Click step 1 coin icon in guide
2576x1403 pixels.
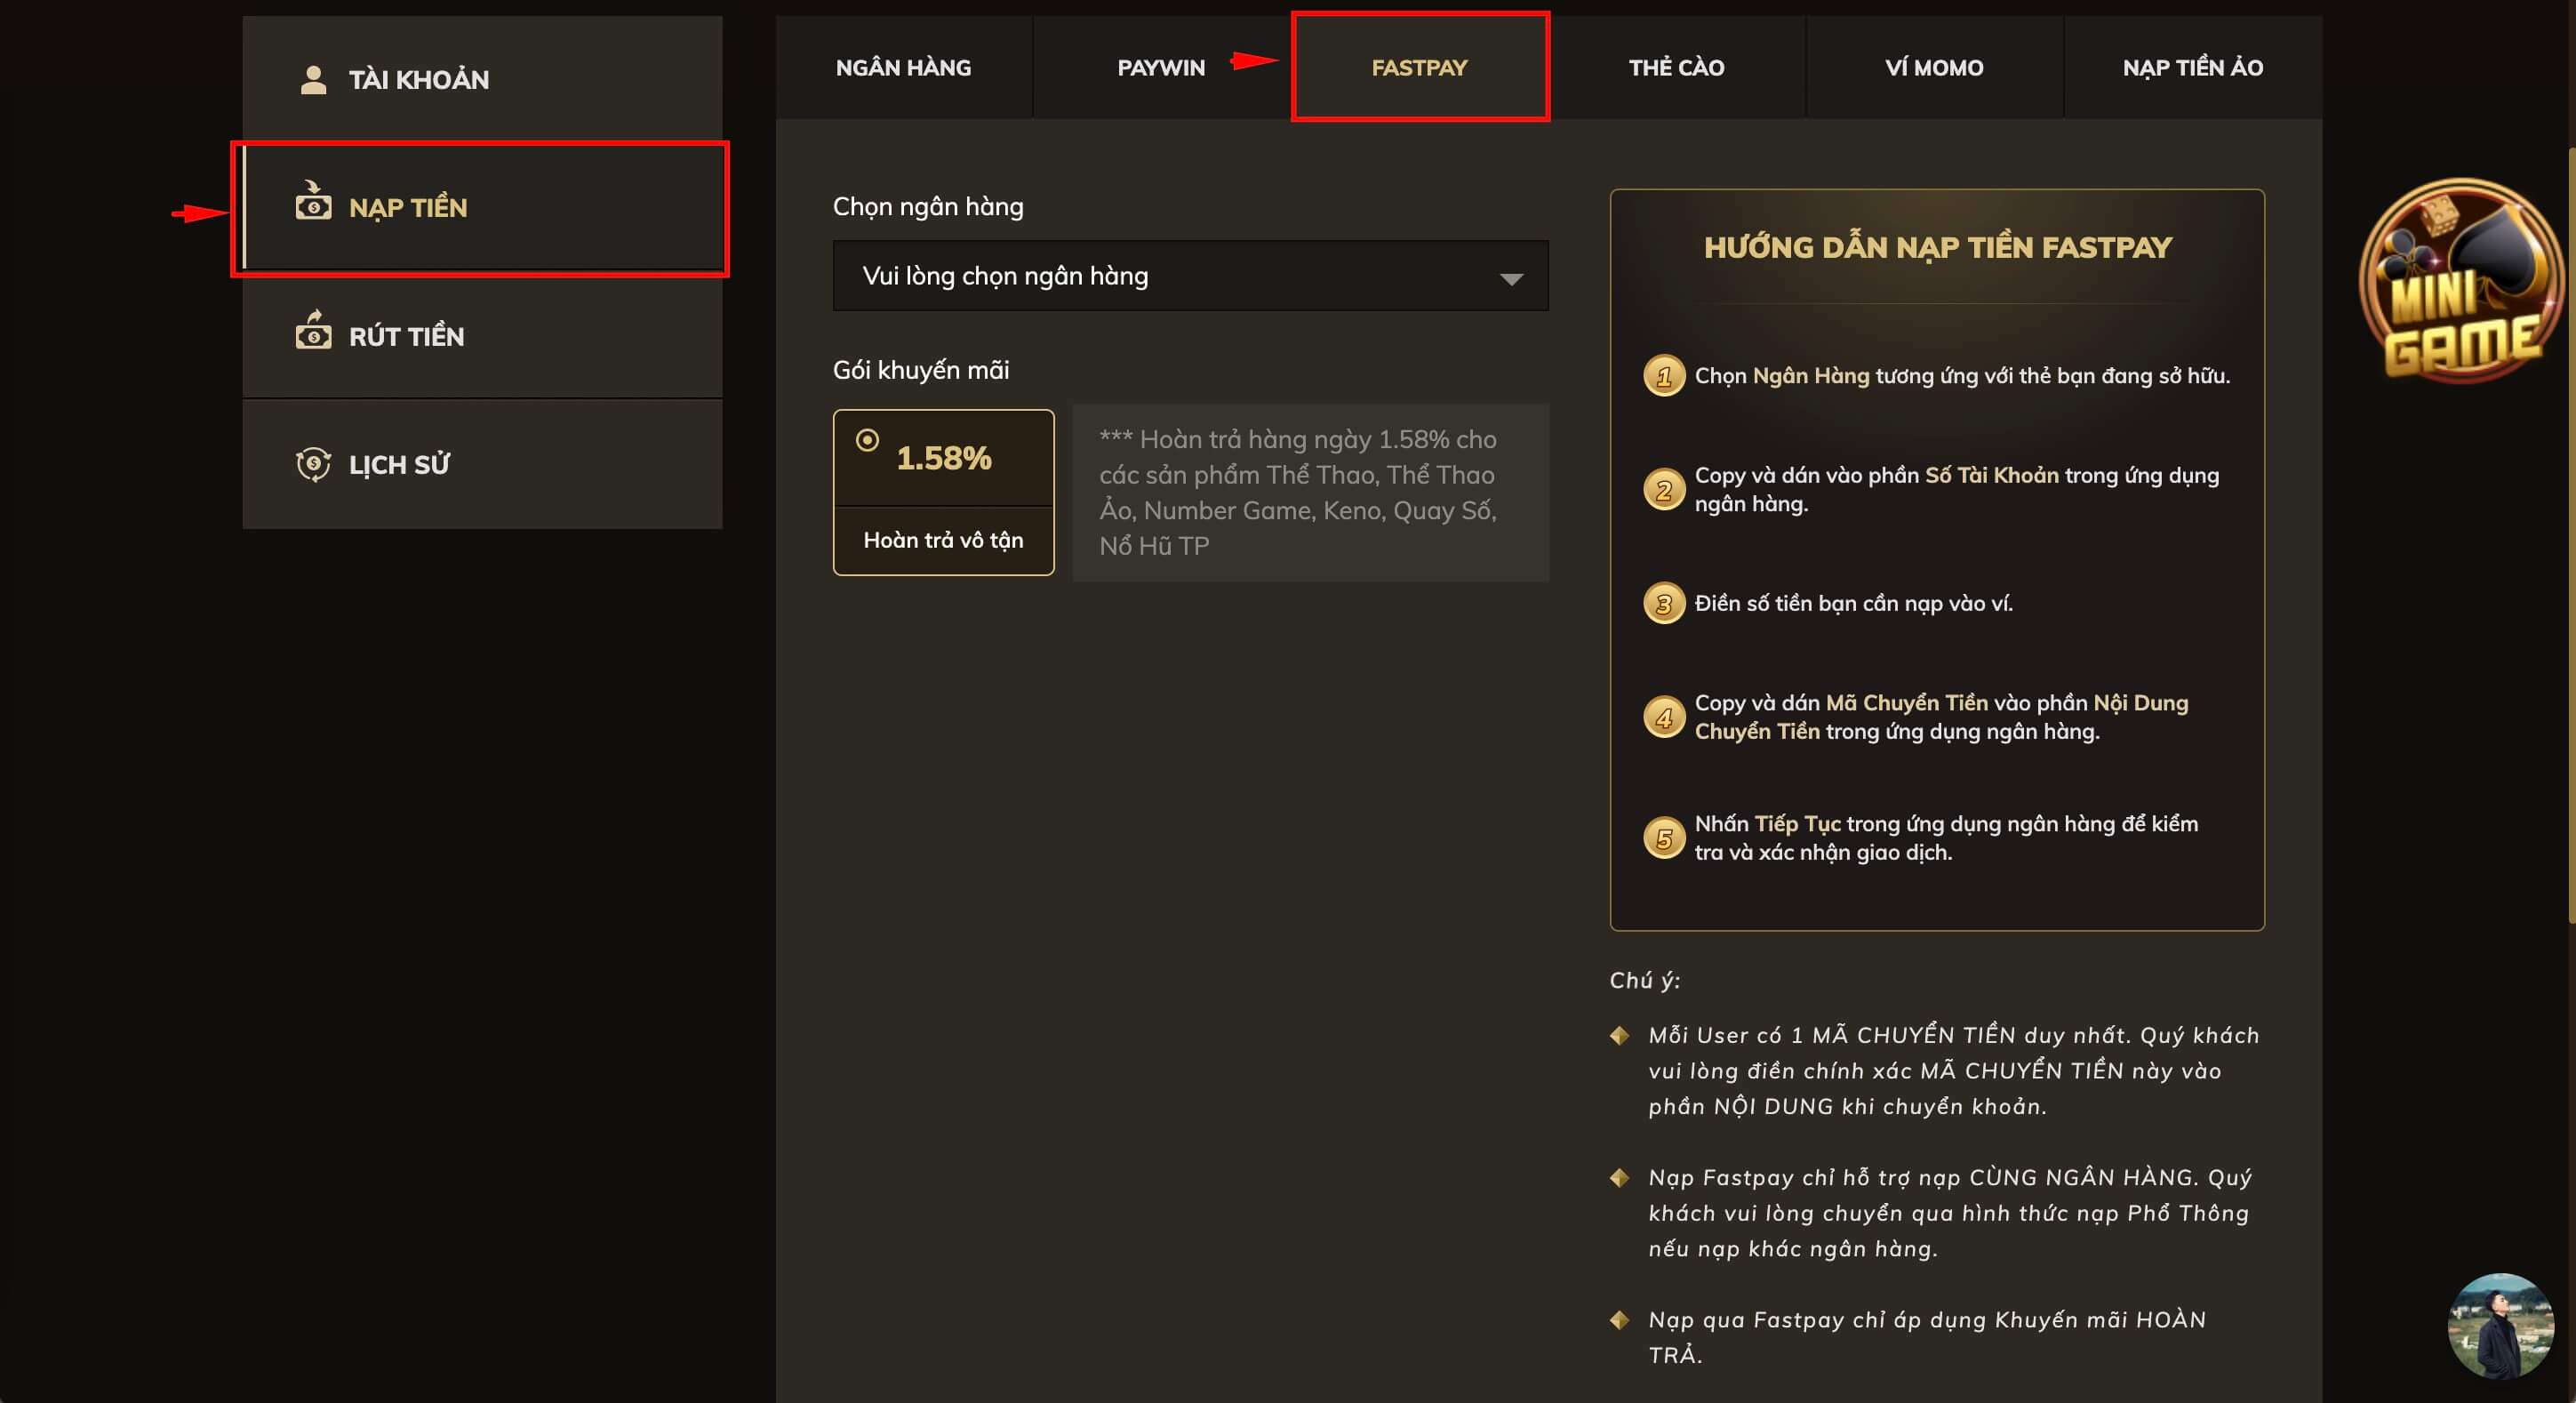click(x=1664, y=376)
